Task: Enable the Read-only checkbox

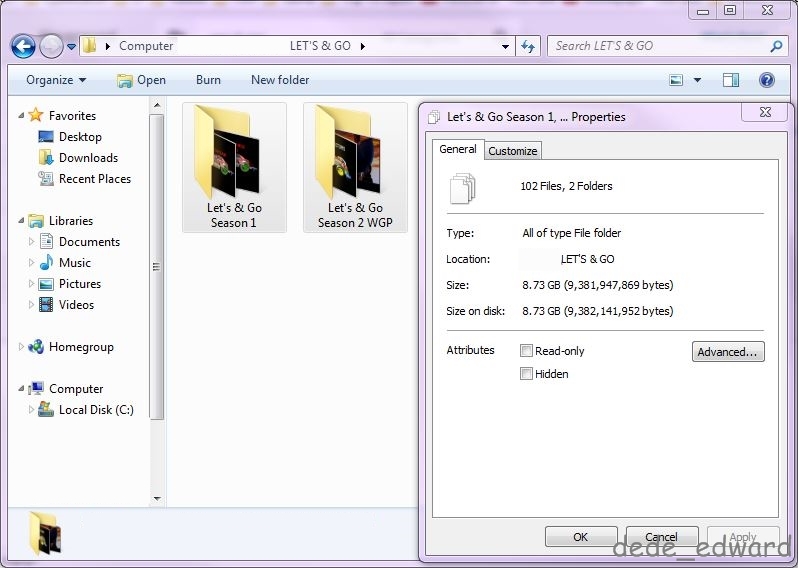Action: 527,351
